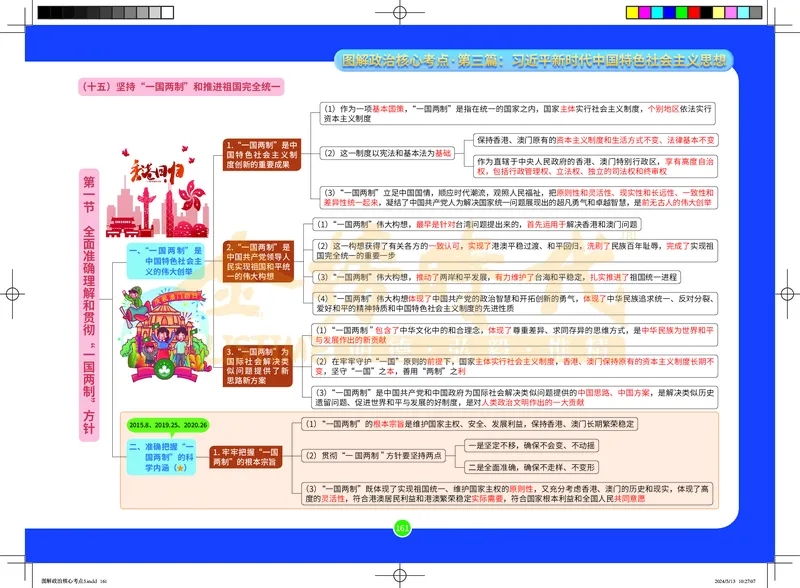Click brown node 2 实现祖国和平统一的伟大构想

click(261, 261)
